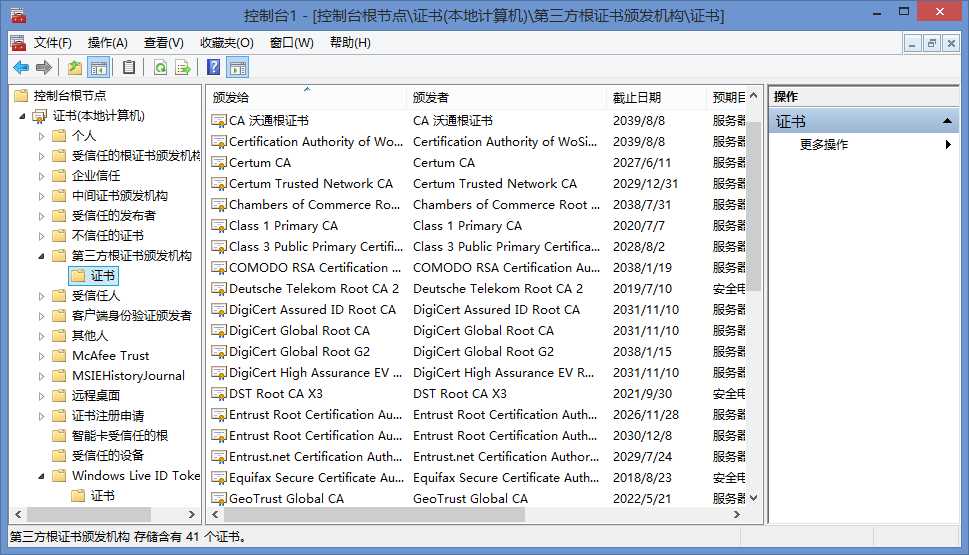
Task: Click folder icon of 控制台根节点
Action: click(x=21, y=95)
